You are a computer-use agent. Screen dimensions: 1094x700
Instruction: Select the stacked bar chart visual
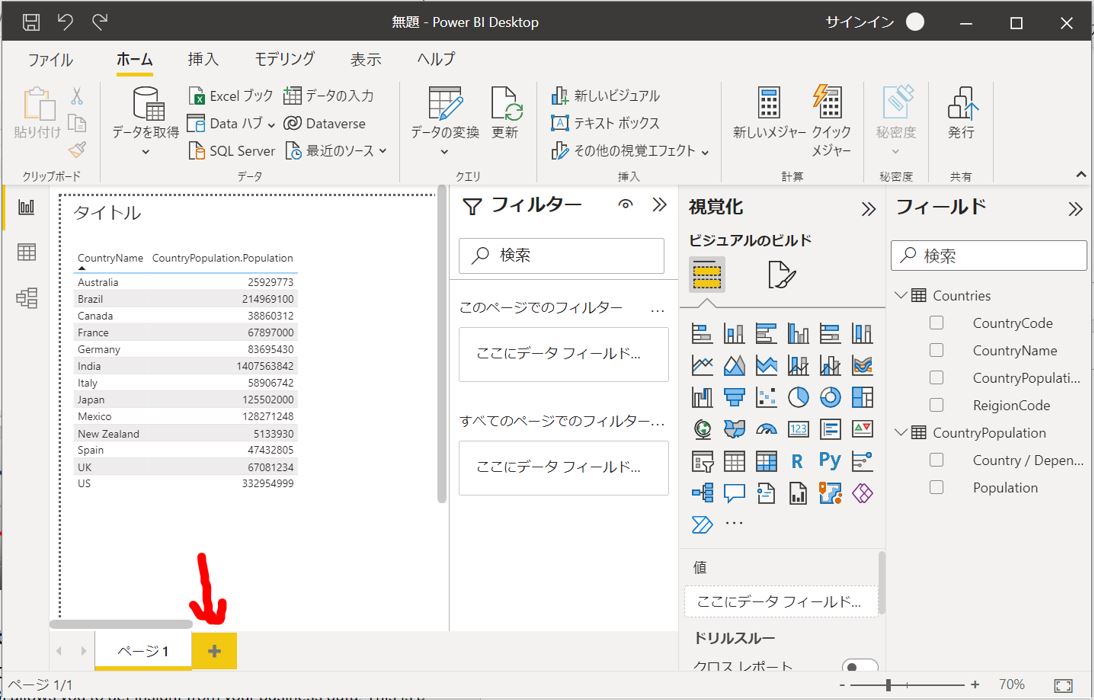(x=702, y=334)
